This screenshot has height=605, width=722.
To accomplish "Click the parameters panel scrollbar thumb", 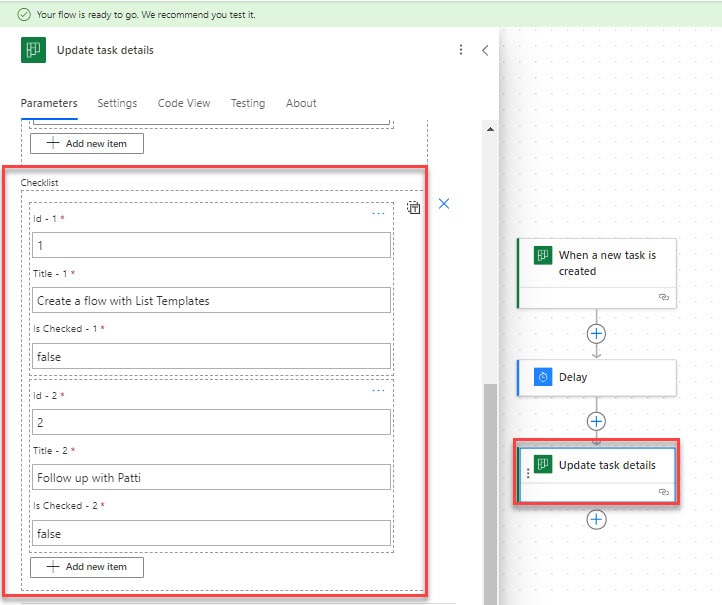I will (x=490, y=493).
